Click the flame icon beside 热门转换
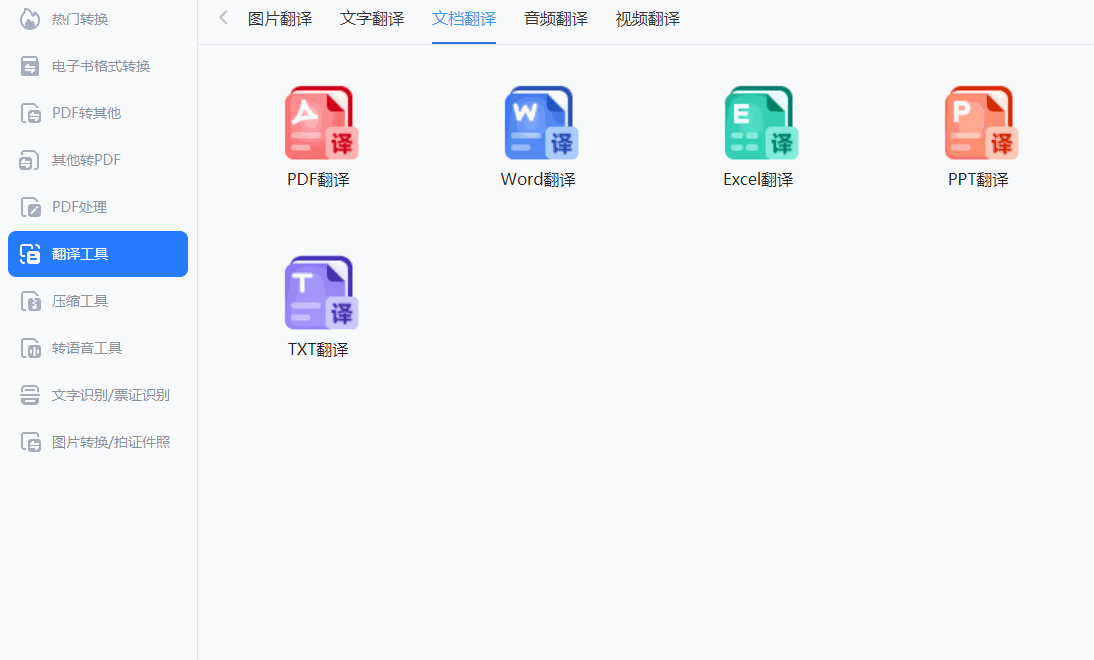Image resolution: width=1094 pixels, height=660 pixels. point(30,19)
